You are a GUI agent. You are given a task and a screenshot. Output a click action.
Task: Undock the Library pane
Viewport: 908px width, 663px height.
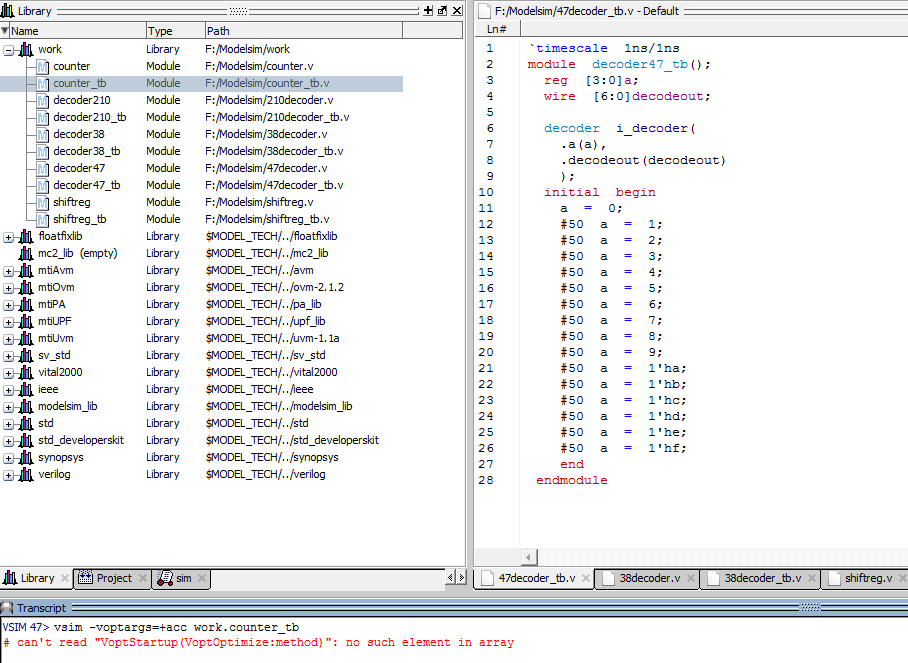click(442, 10)
